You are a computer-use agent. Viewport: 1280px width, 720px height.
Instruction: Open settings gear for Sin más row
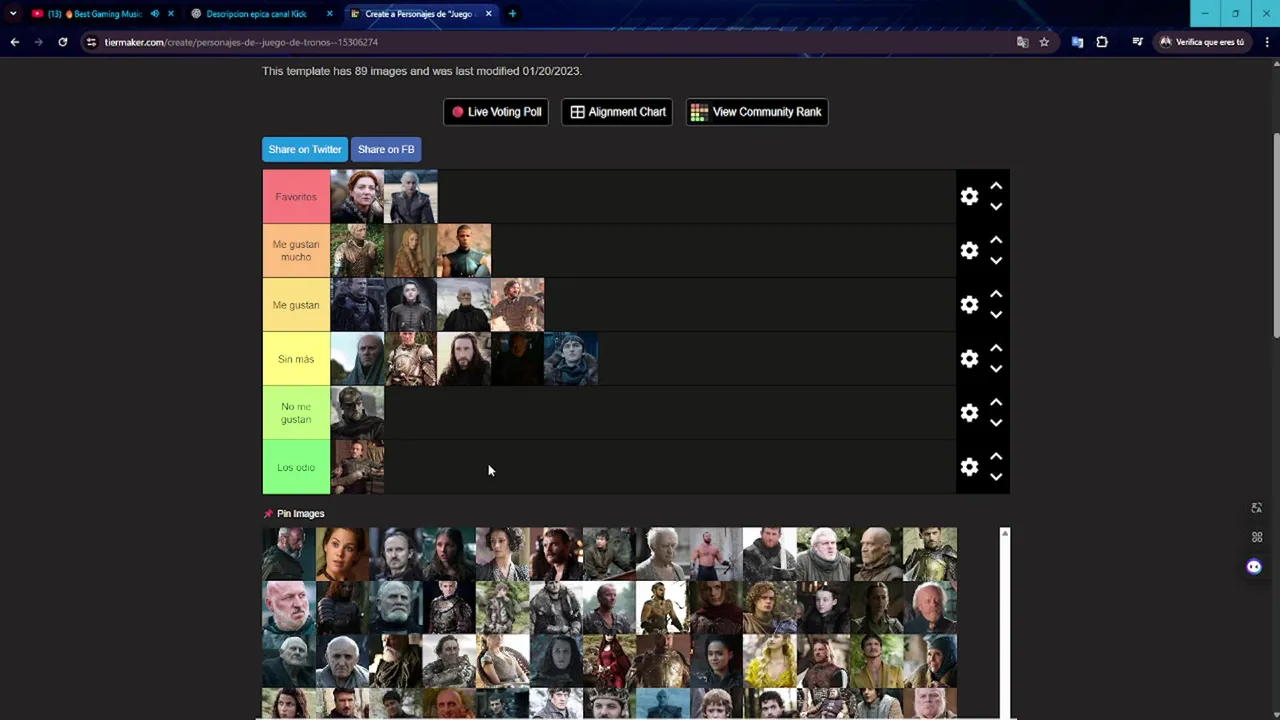pyautogui.click(x=969, y=359)
